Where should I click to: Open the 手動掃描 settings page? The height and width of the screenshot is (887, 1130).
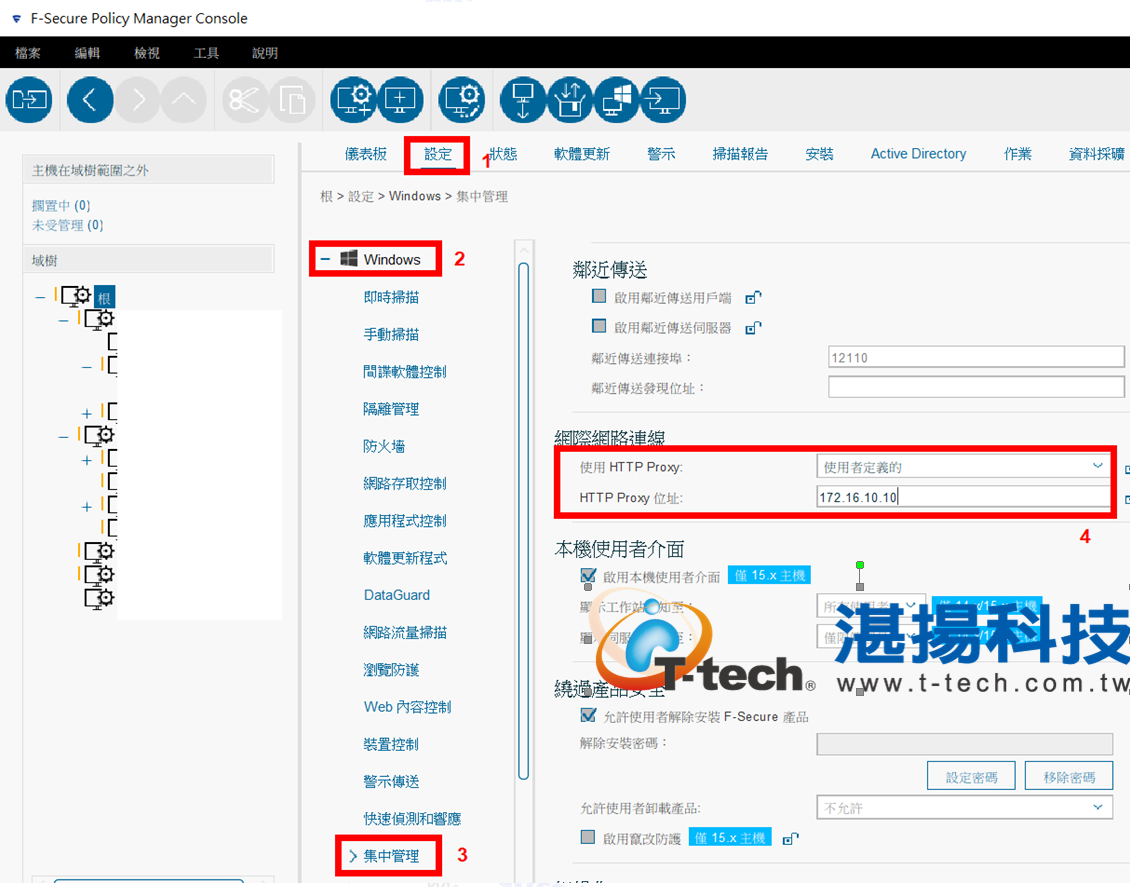(x=391, y=334)
